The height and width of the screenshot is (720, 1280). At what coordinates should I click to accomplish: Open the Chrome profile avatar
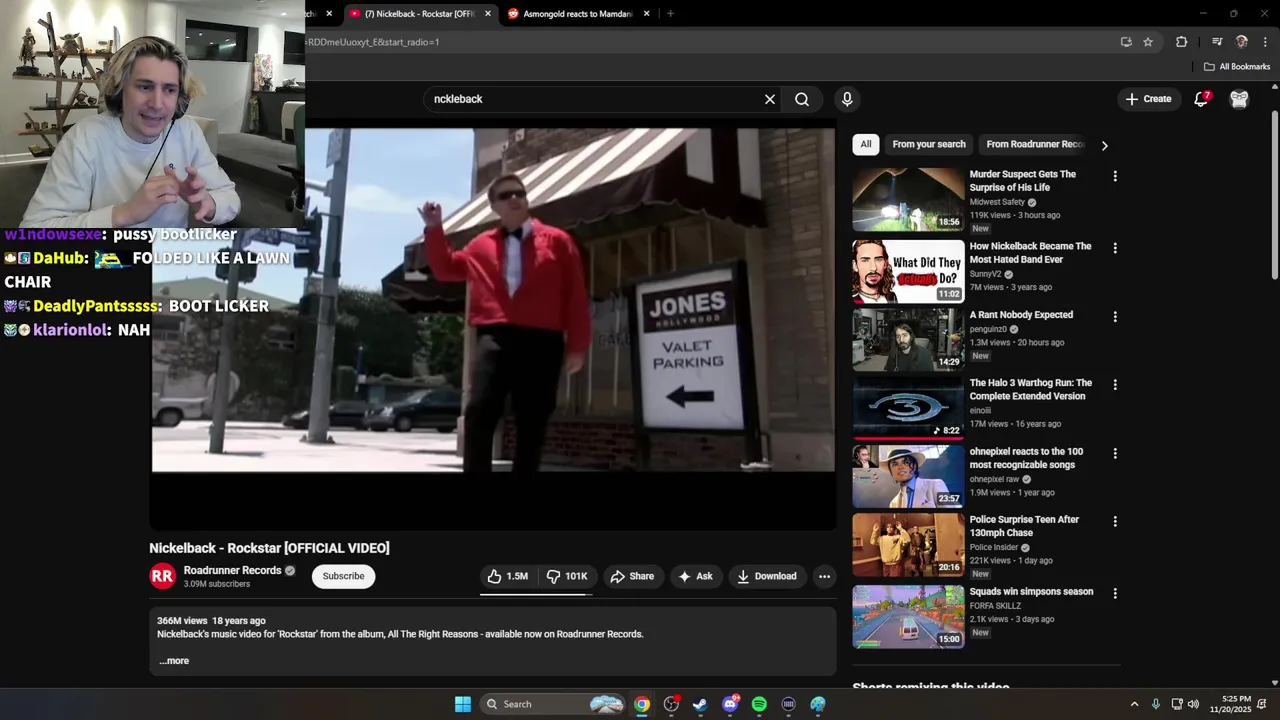coord(1242,42)
